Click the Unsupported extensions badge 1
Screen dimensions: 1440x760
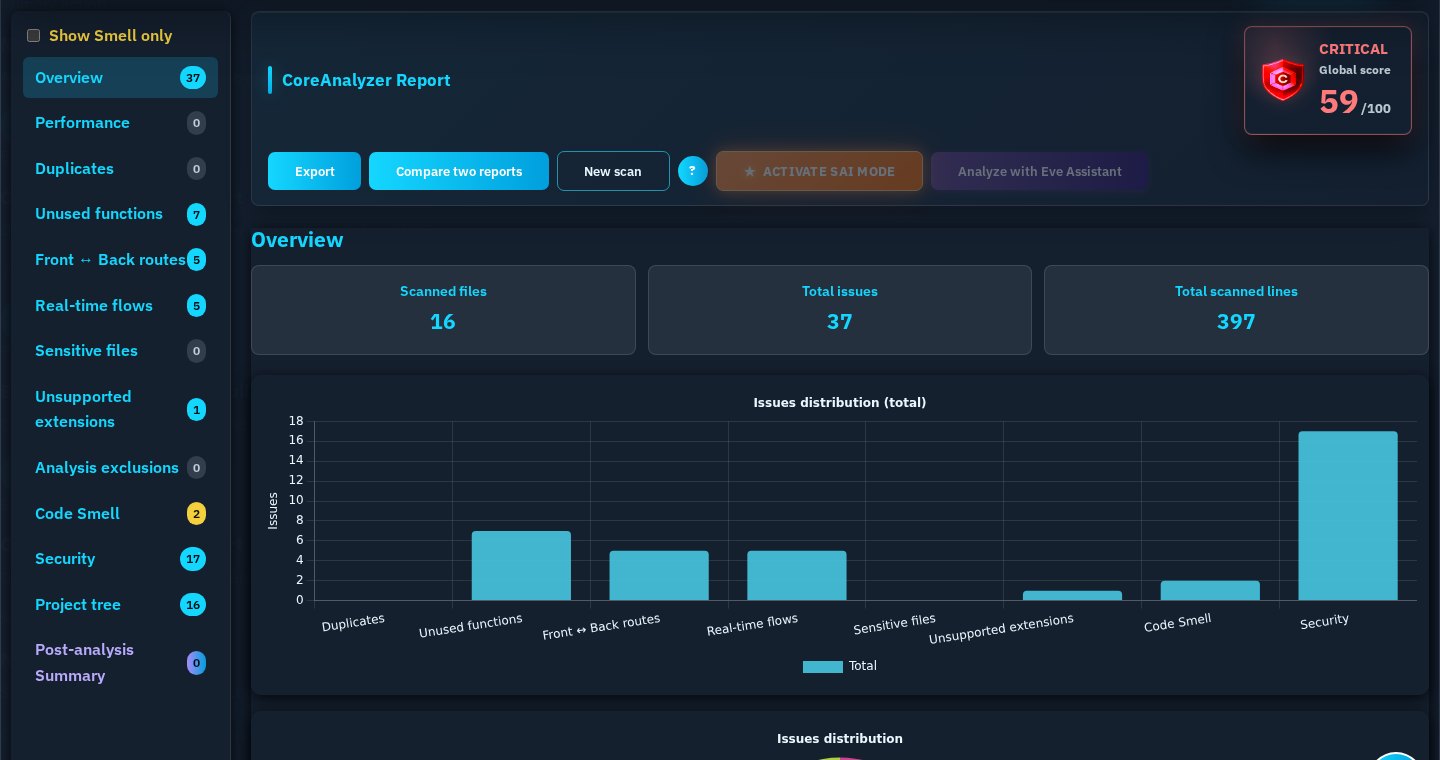[196, 409]
